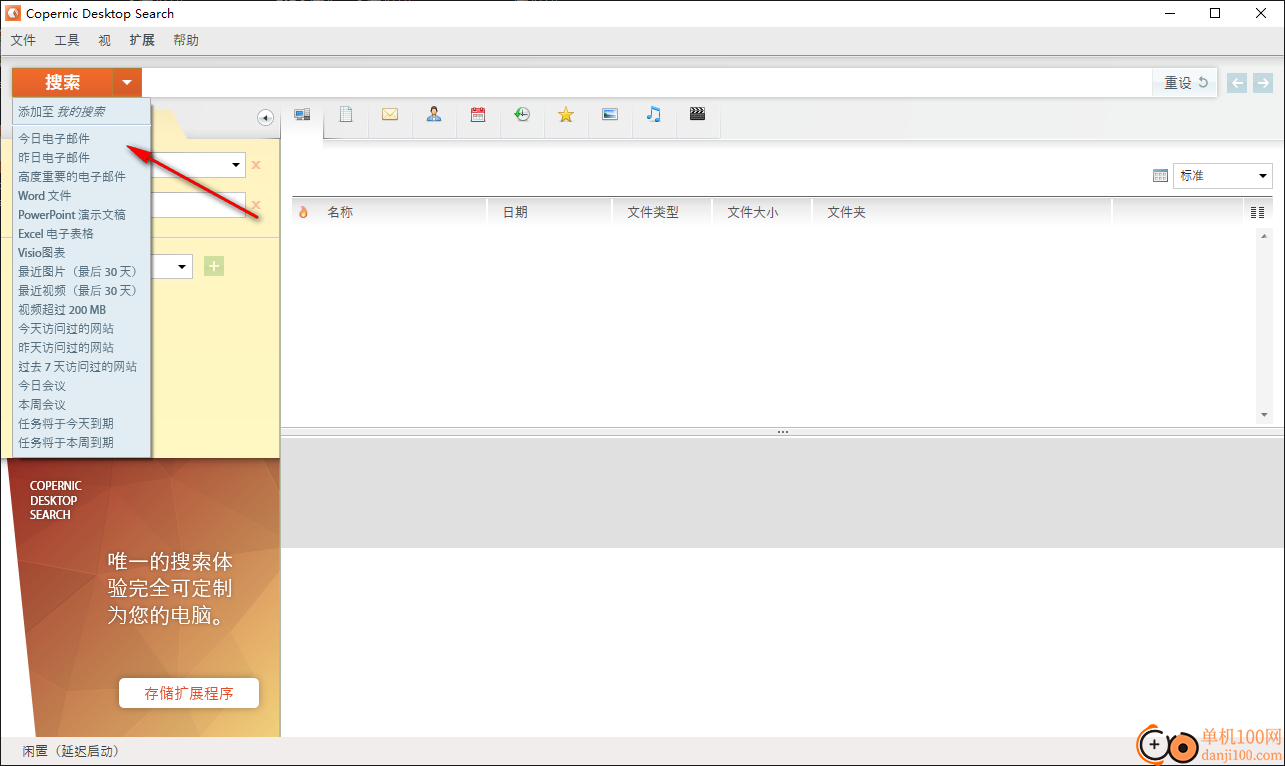Image resolution: width=1285 pixels, height=766 pixels.
Task: Expand the 标准 view dropdown
Action: (x=1262, y=176)
